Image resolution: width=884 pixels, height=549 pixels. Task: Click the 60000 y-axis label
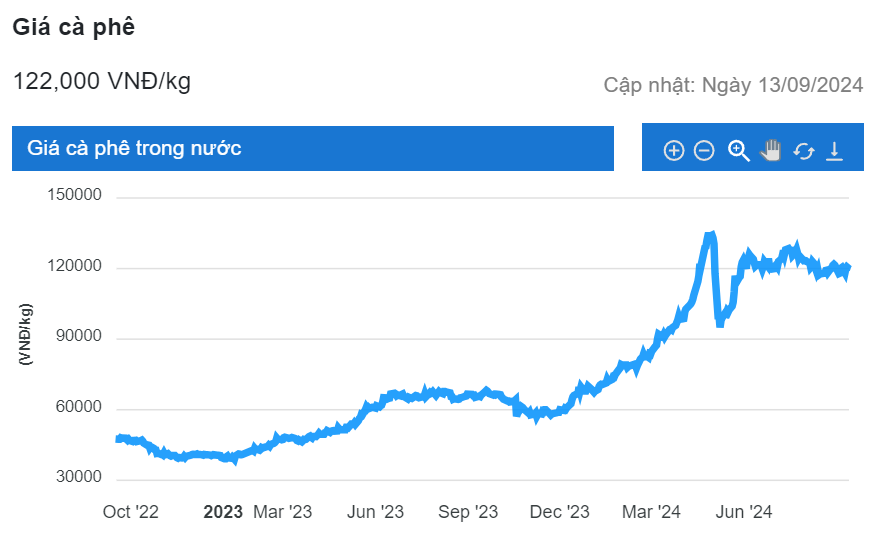[x=79, y=408]
